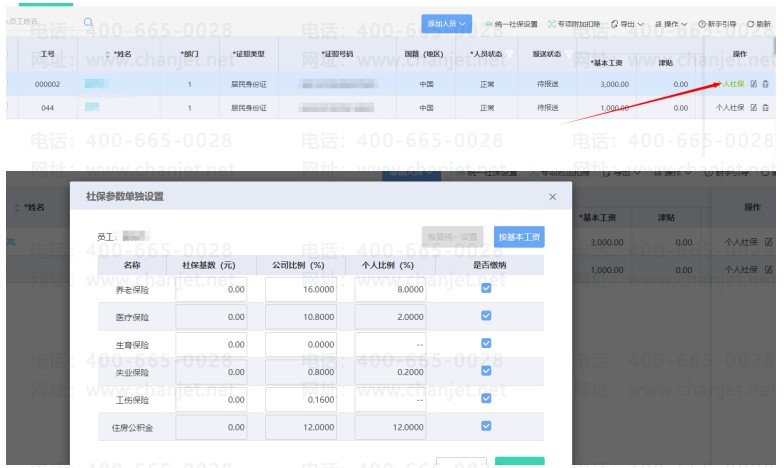Click edit icon for employee 000002
This screenshot has width=784, height=468.
[x=754, y=84]
